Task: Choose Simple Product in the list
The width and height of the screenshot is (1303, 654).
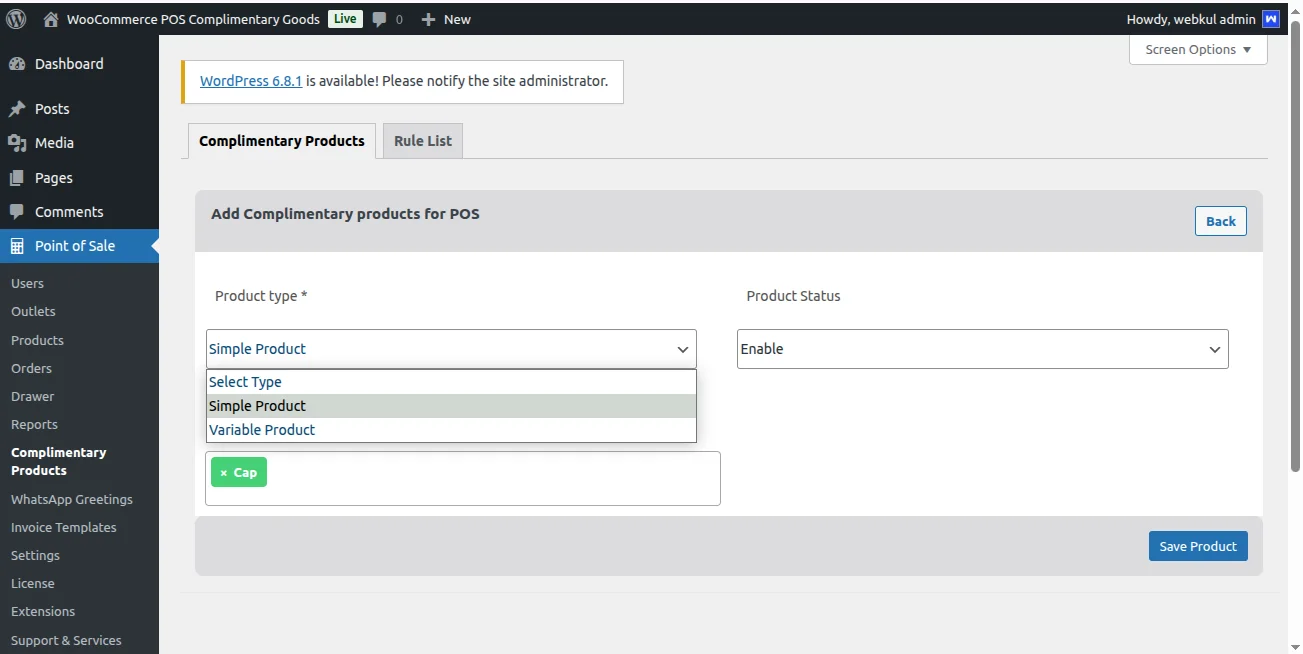Action: (451, 406)
